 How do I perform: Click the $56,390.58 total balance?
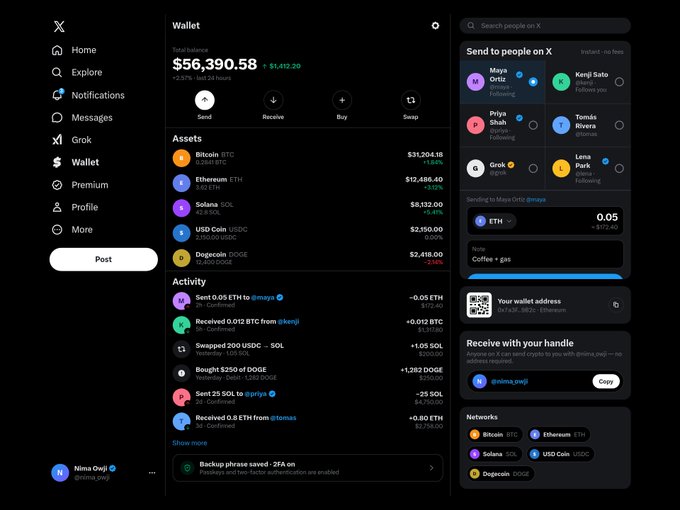(215, 64)
